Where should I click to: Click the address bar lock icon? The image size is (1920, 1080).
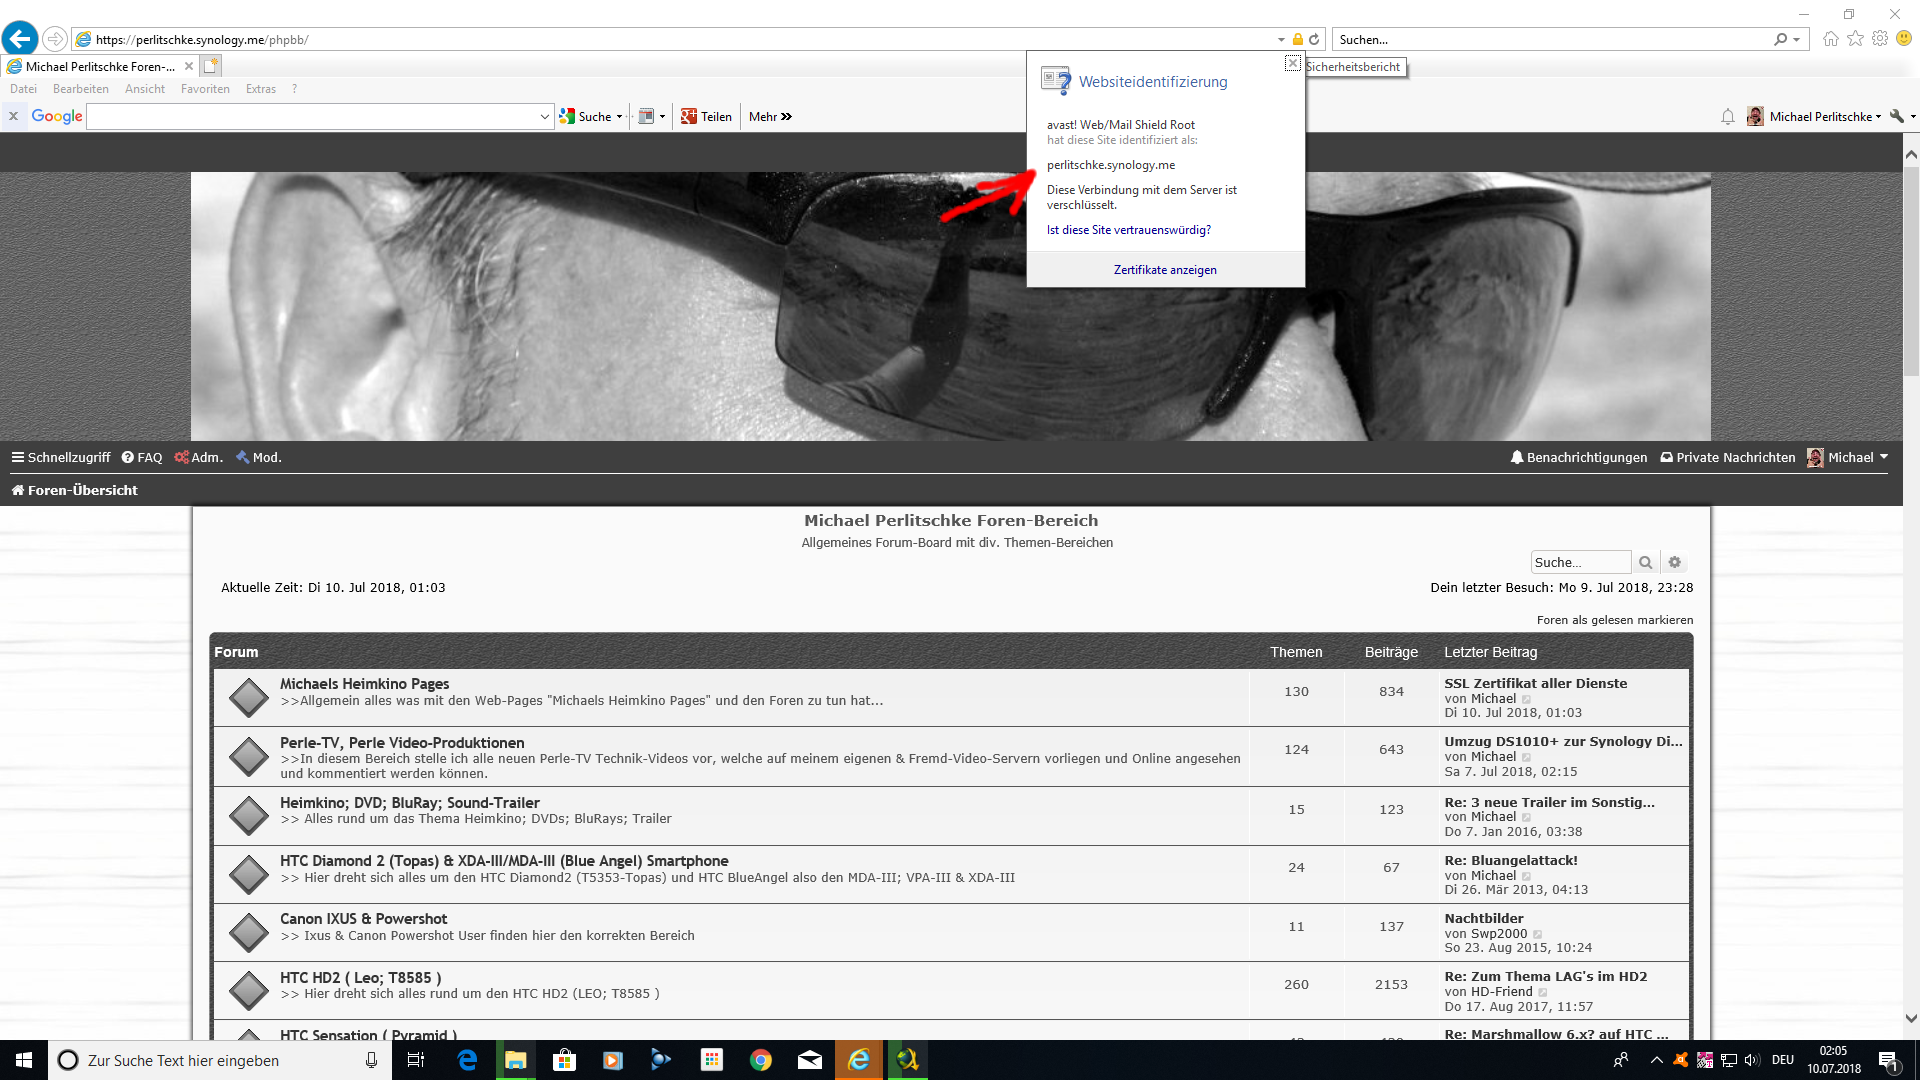1297,40
